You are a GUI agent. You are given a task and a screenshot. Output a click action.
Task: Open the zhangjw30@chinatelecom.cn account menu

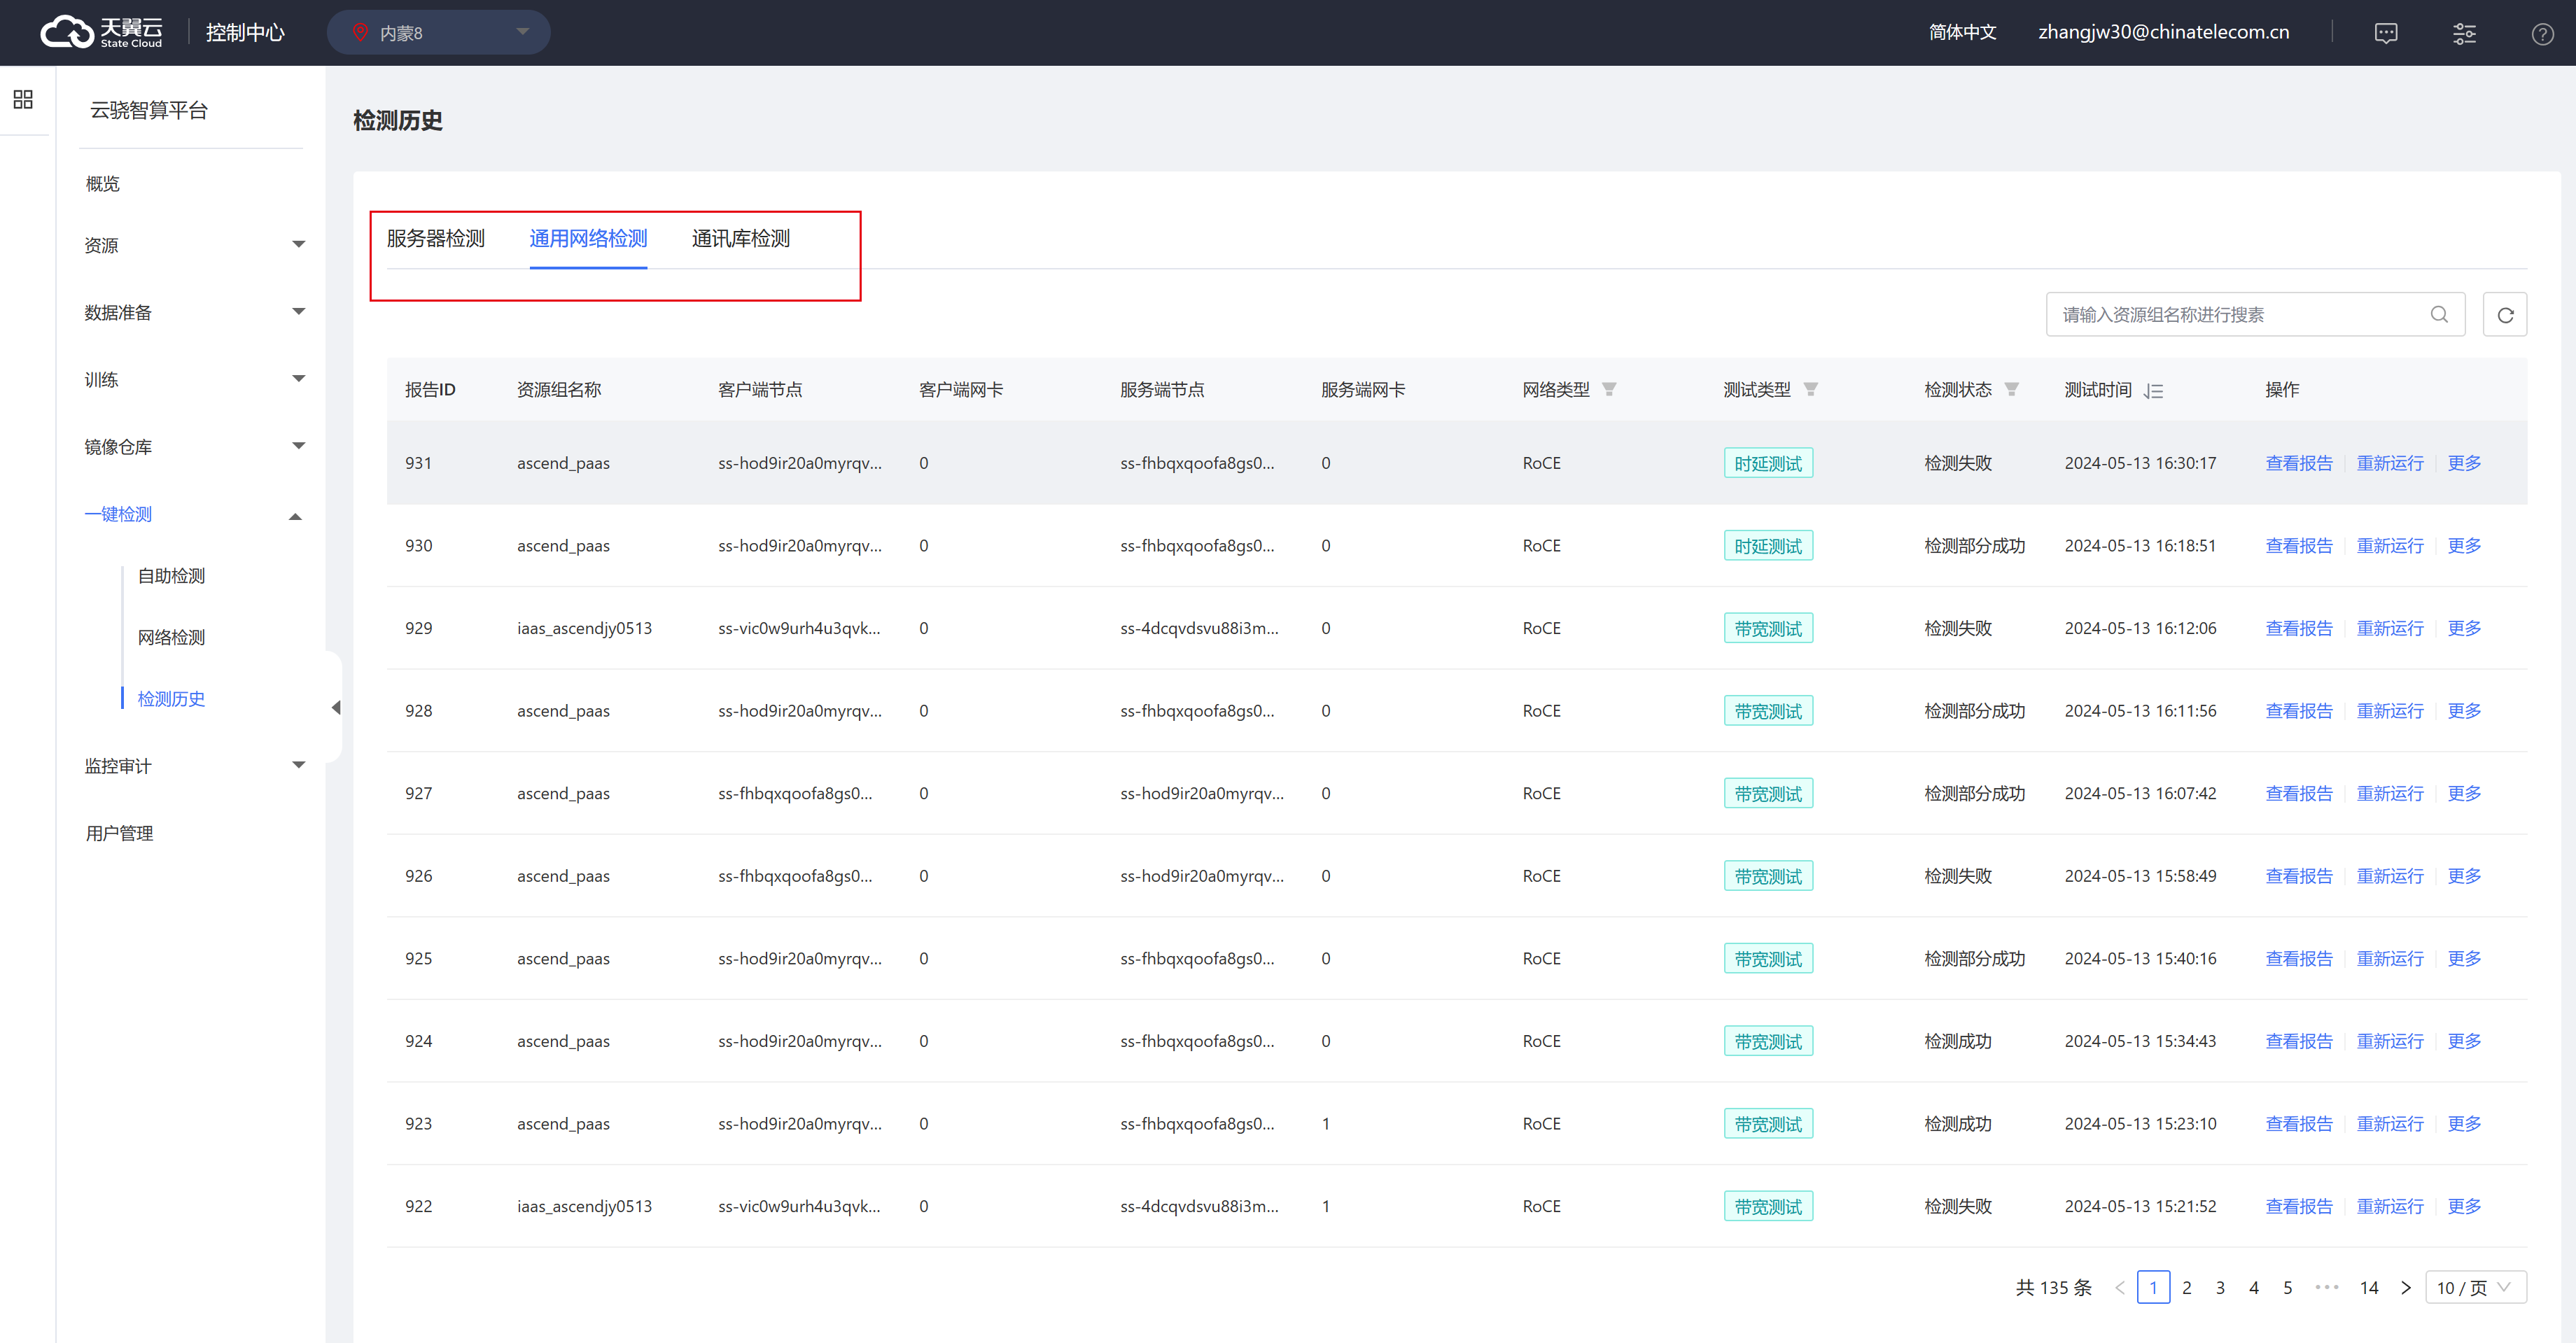pos(2163,32)
